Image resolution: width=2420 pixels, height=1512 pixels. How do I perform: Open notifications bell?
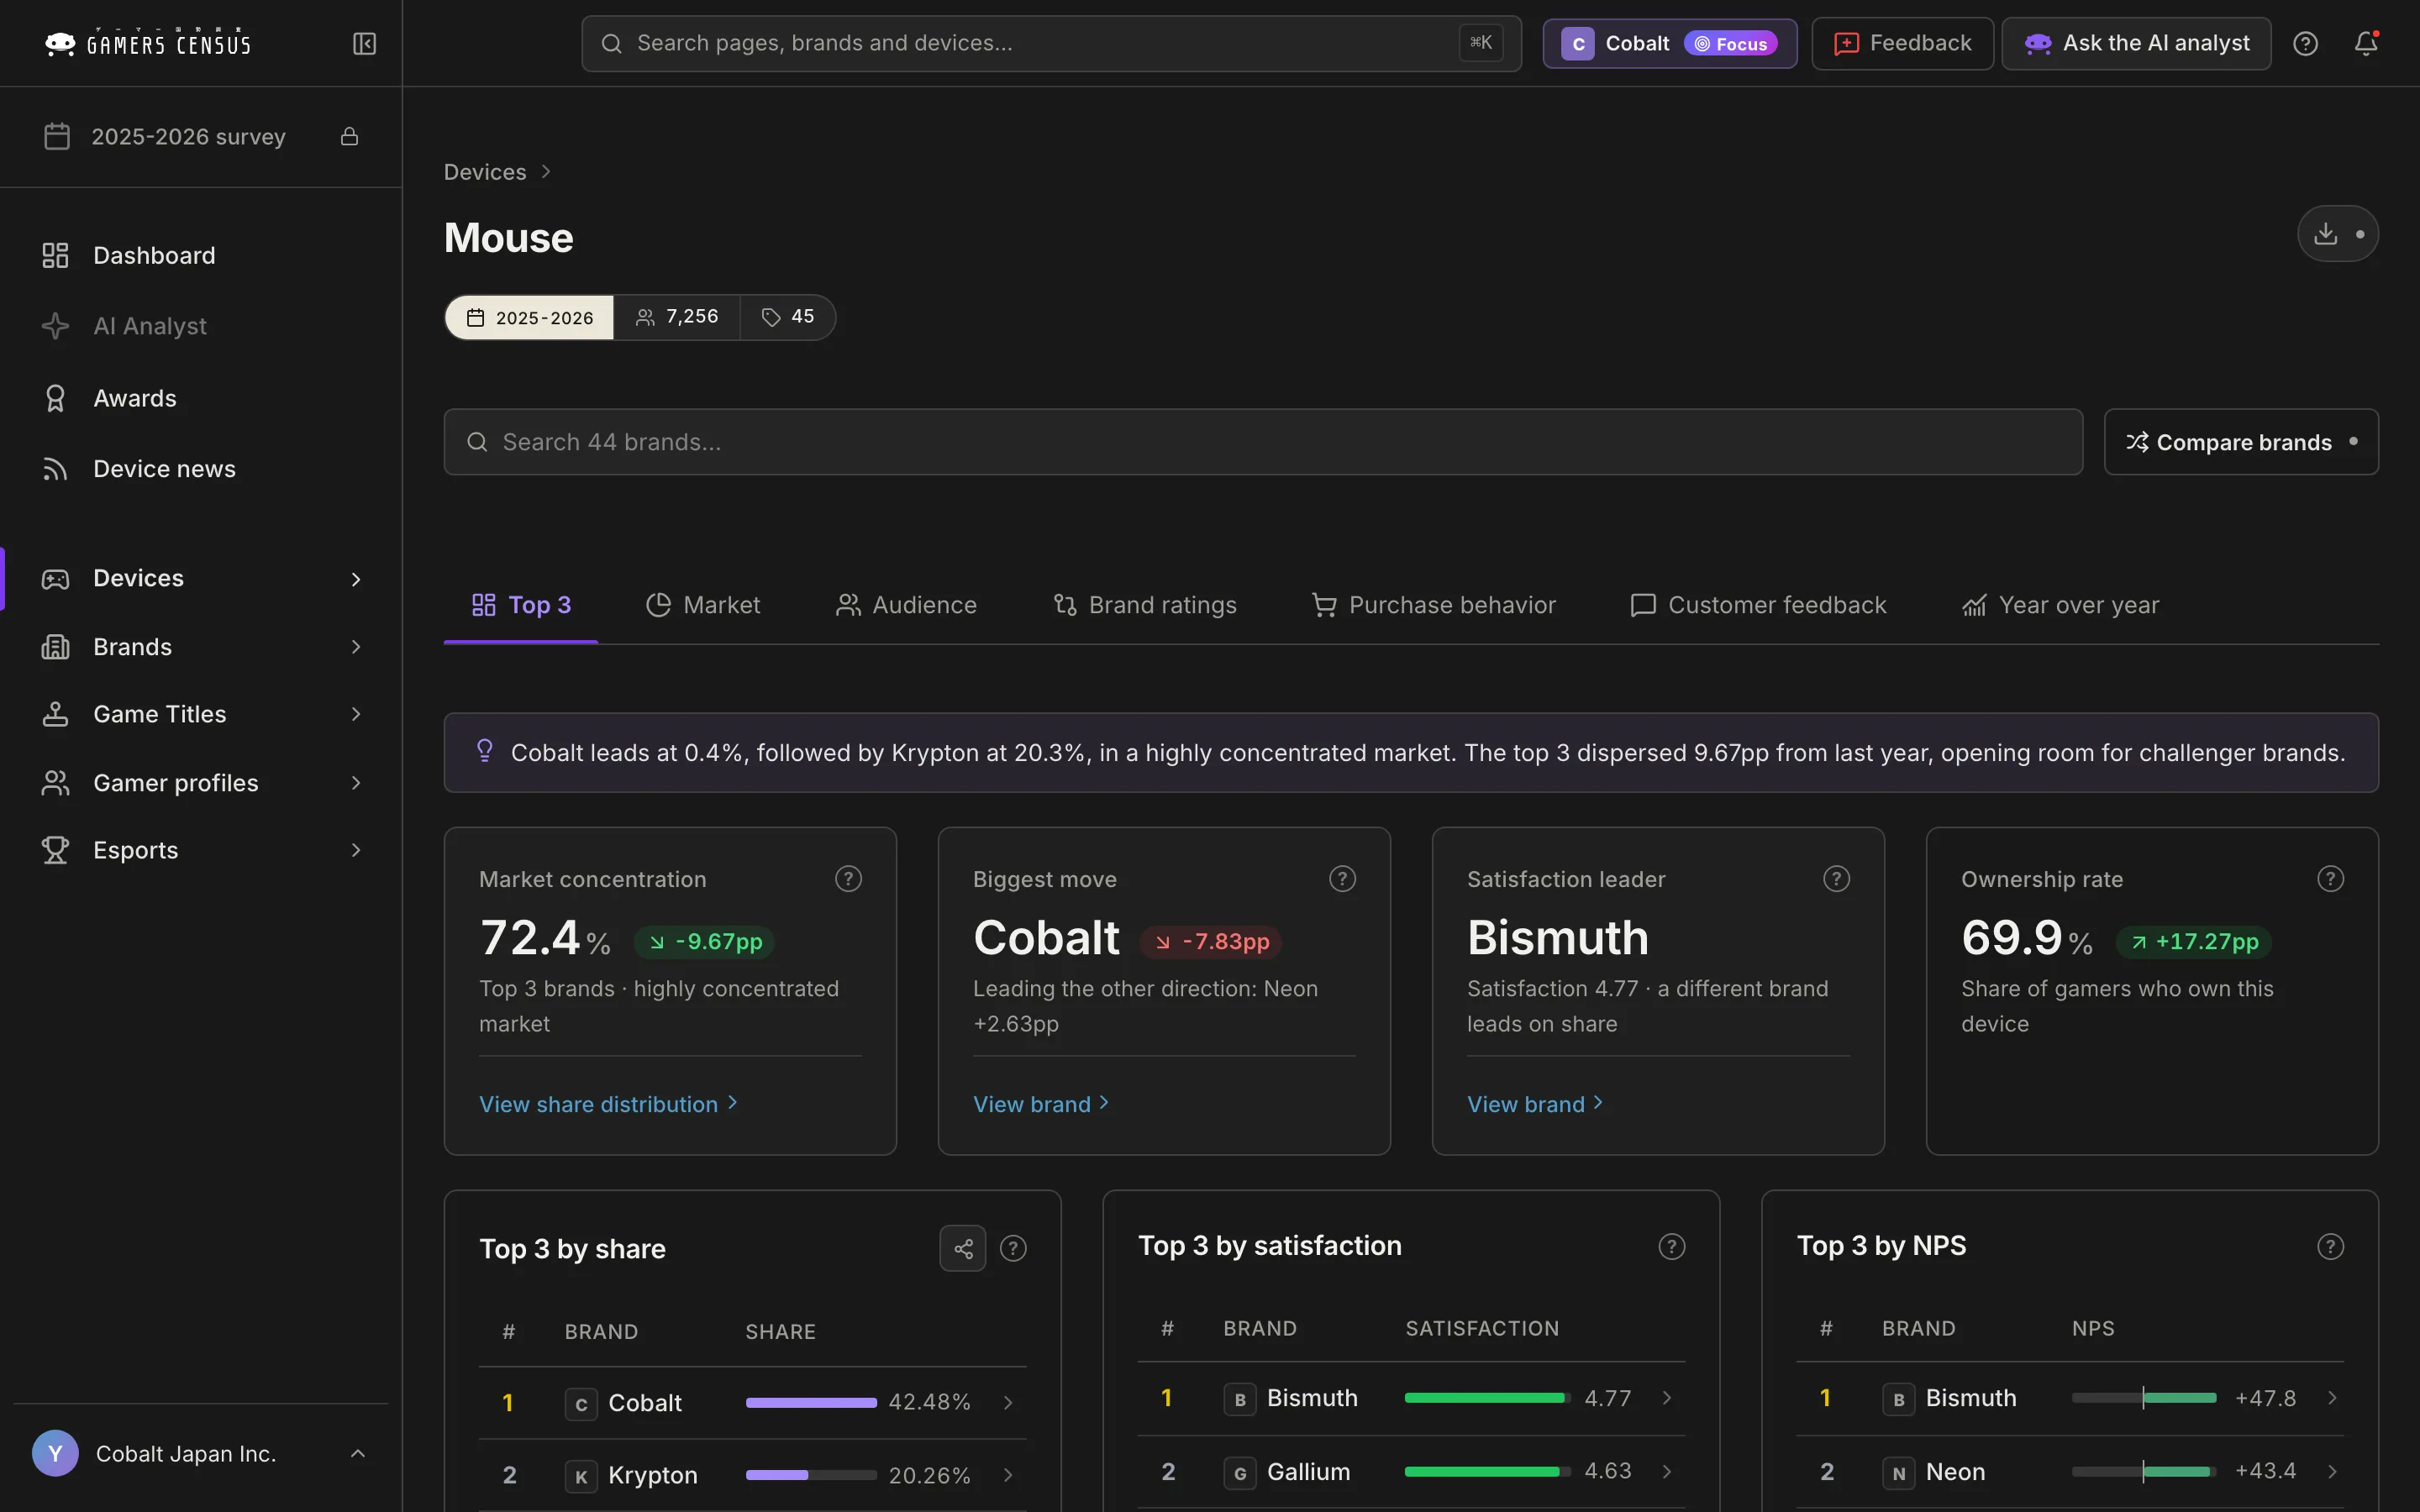(2366, 44)
